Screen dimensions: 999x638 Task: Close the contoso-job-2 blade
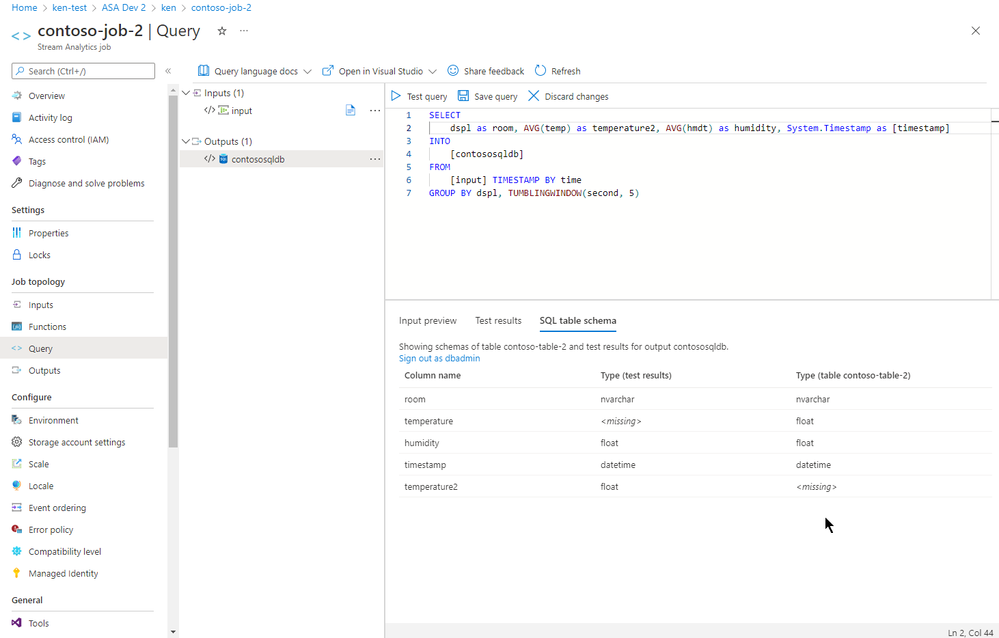(x=975, y=31)
